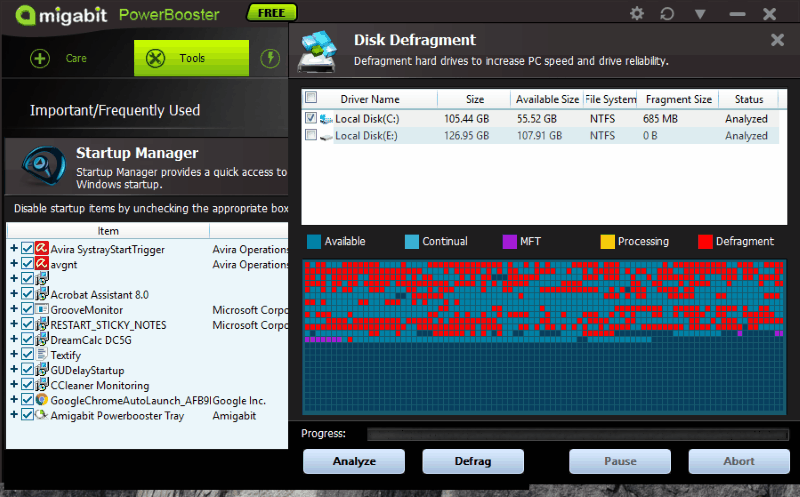Open the title bar dropdown triangle menu
Viewport: 800px width, 497px height.
coord(700,14)
